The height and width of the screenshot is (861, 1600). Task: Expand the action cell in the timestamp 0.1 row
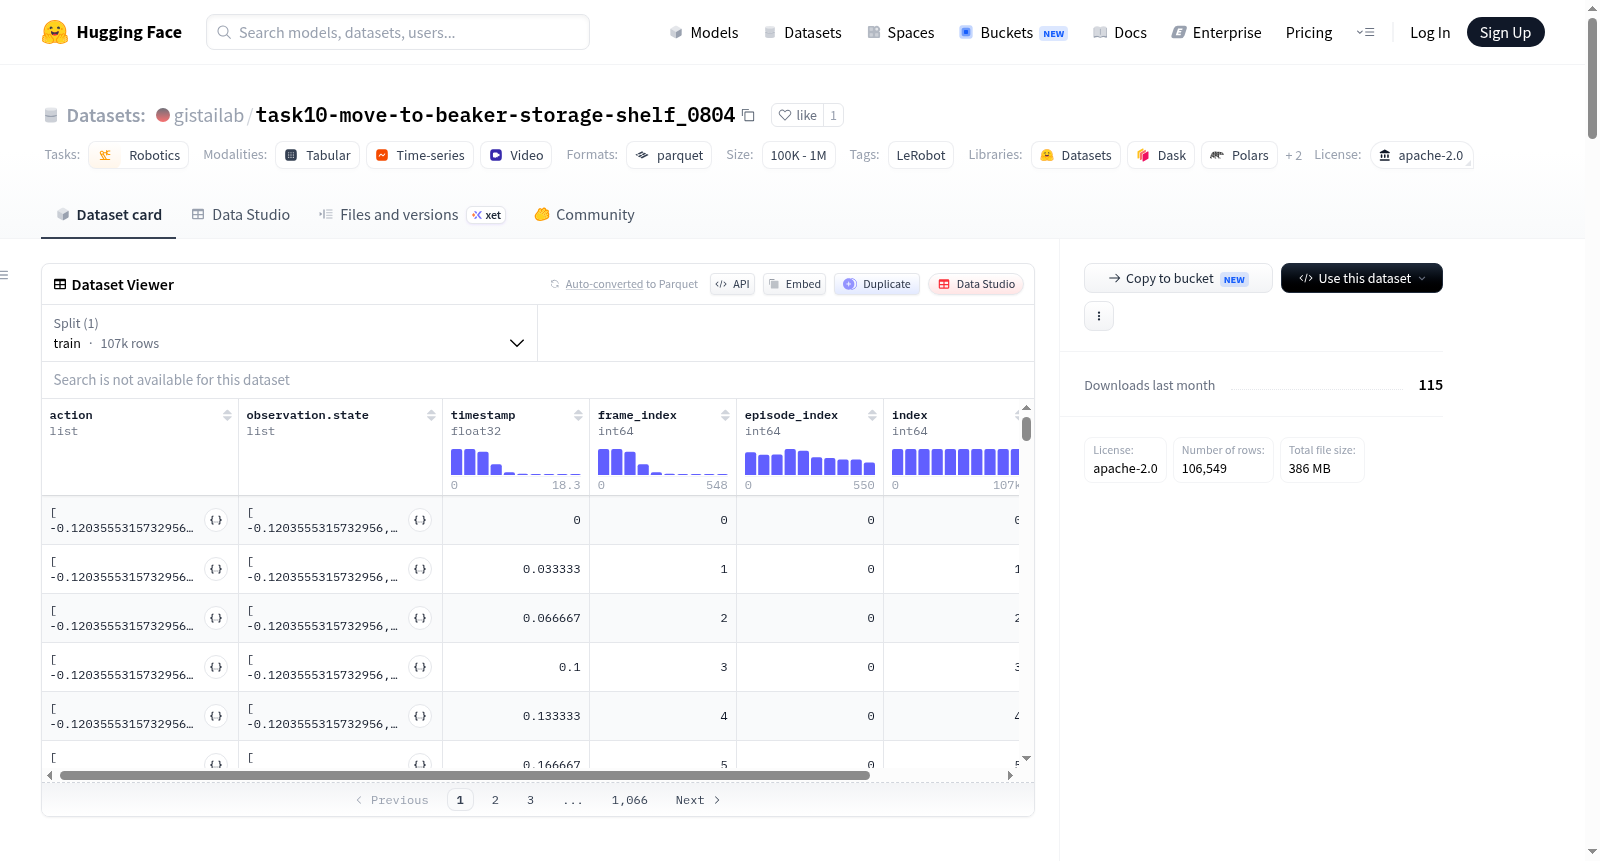216,667
